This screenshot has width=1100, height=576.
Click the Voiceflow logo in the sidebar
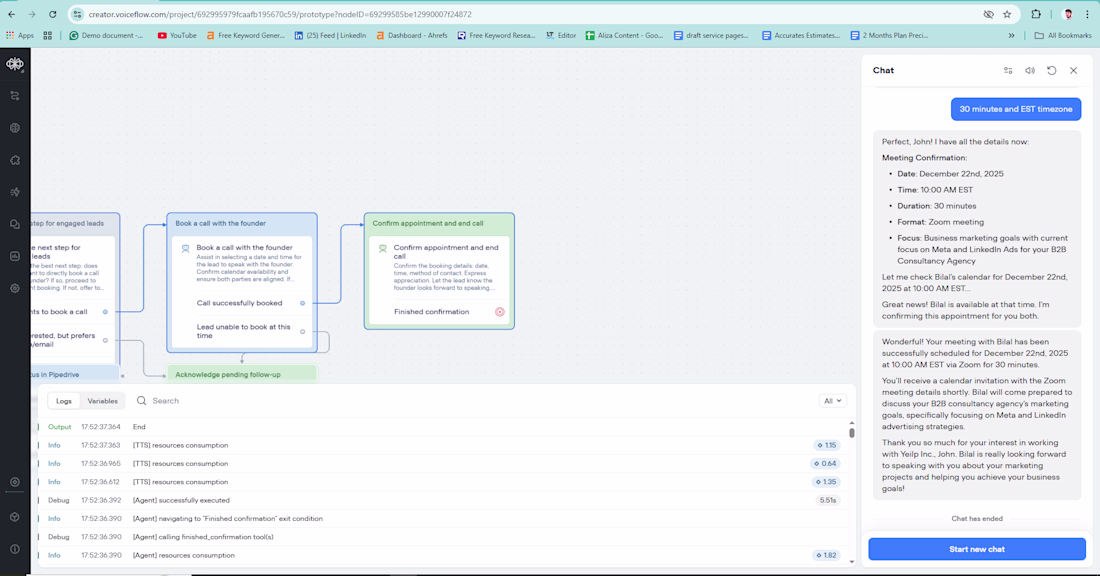tap(15, 64)
